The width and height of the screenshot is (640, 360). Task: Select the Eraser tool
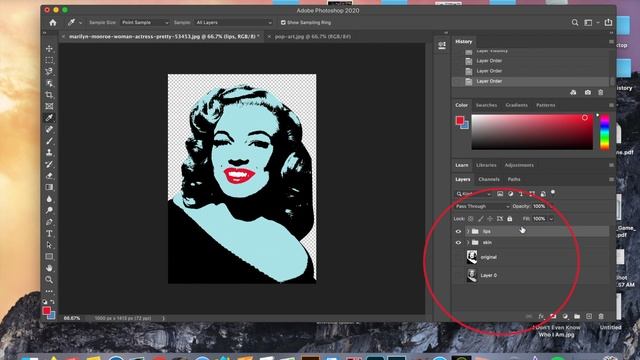(x=49, y=176)
